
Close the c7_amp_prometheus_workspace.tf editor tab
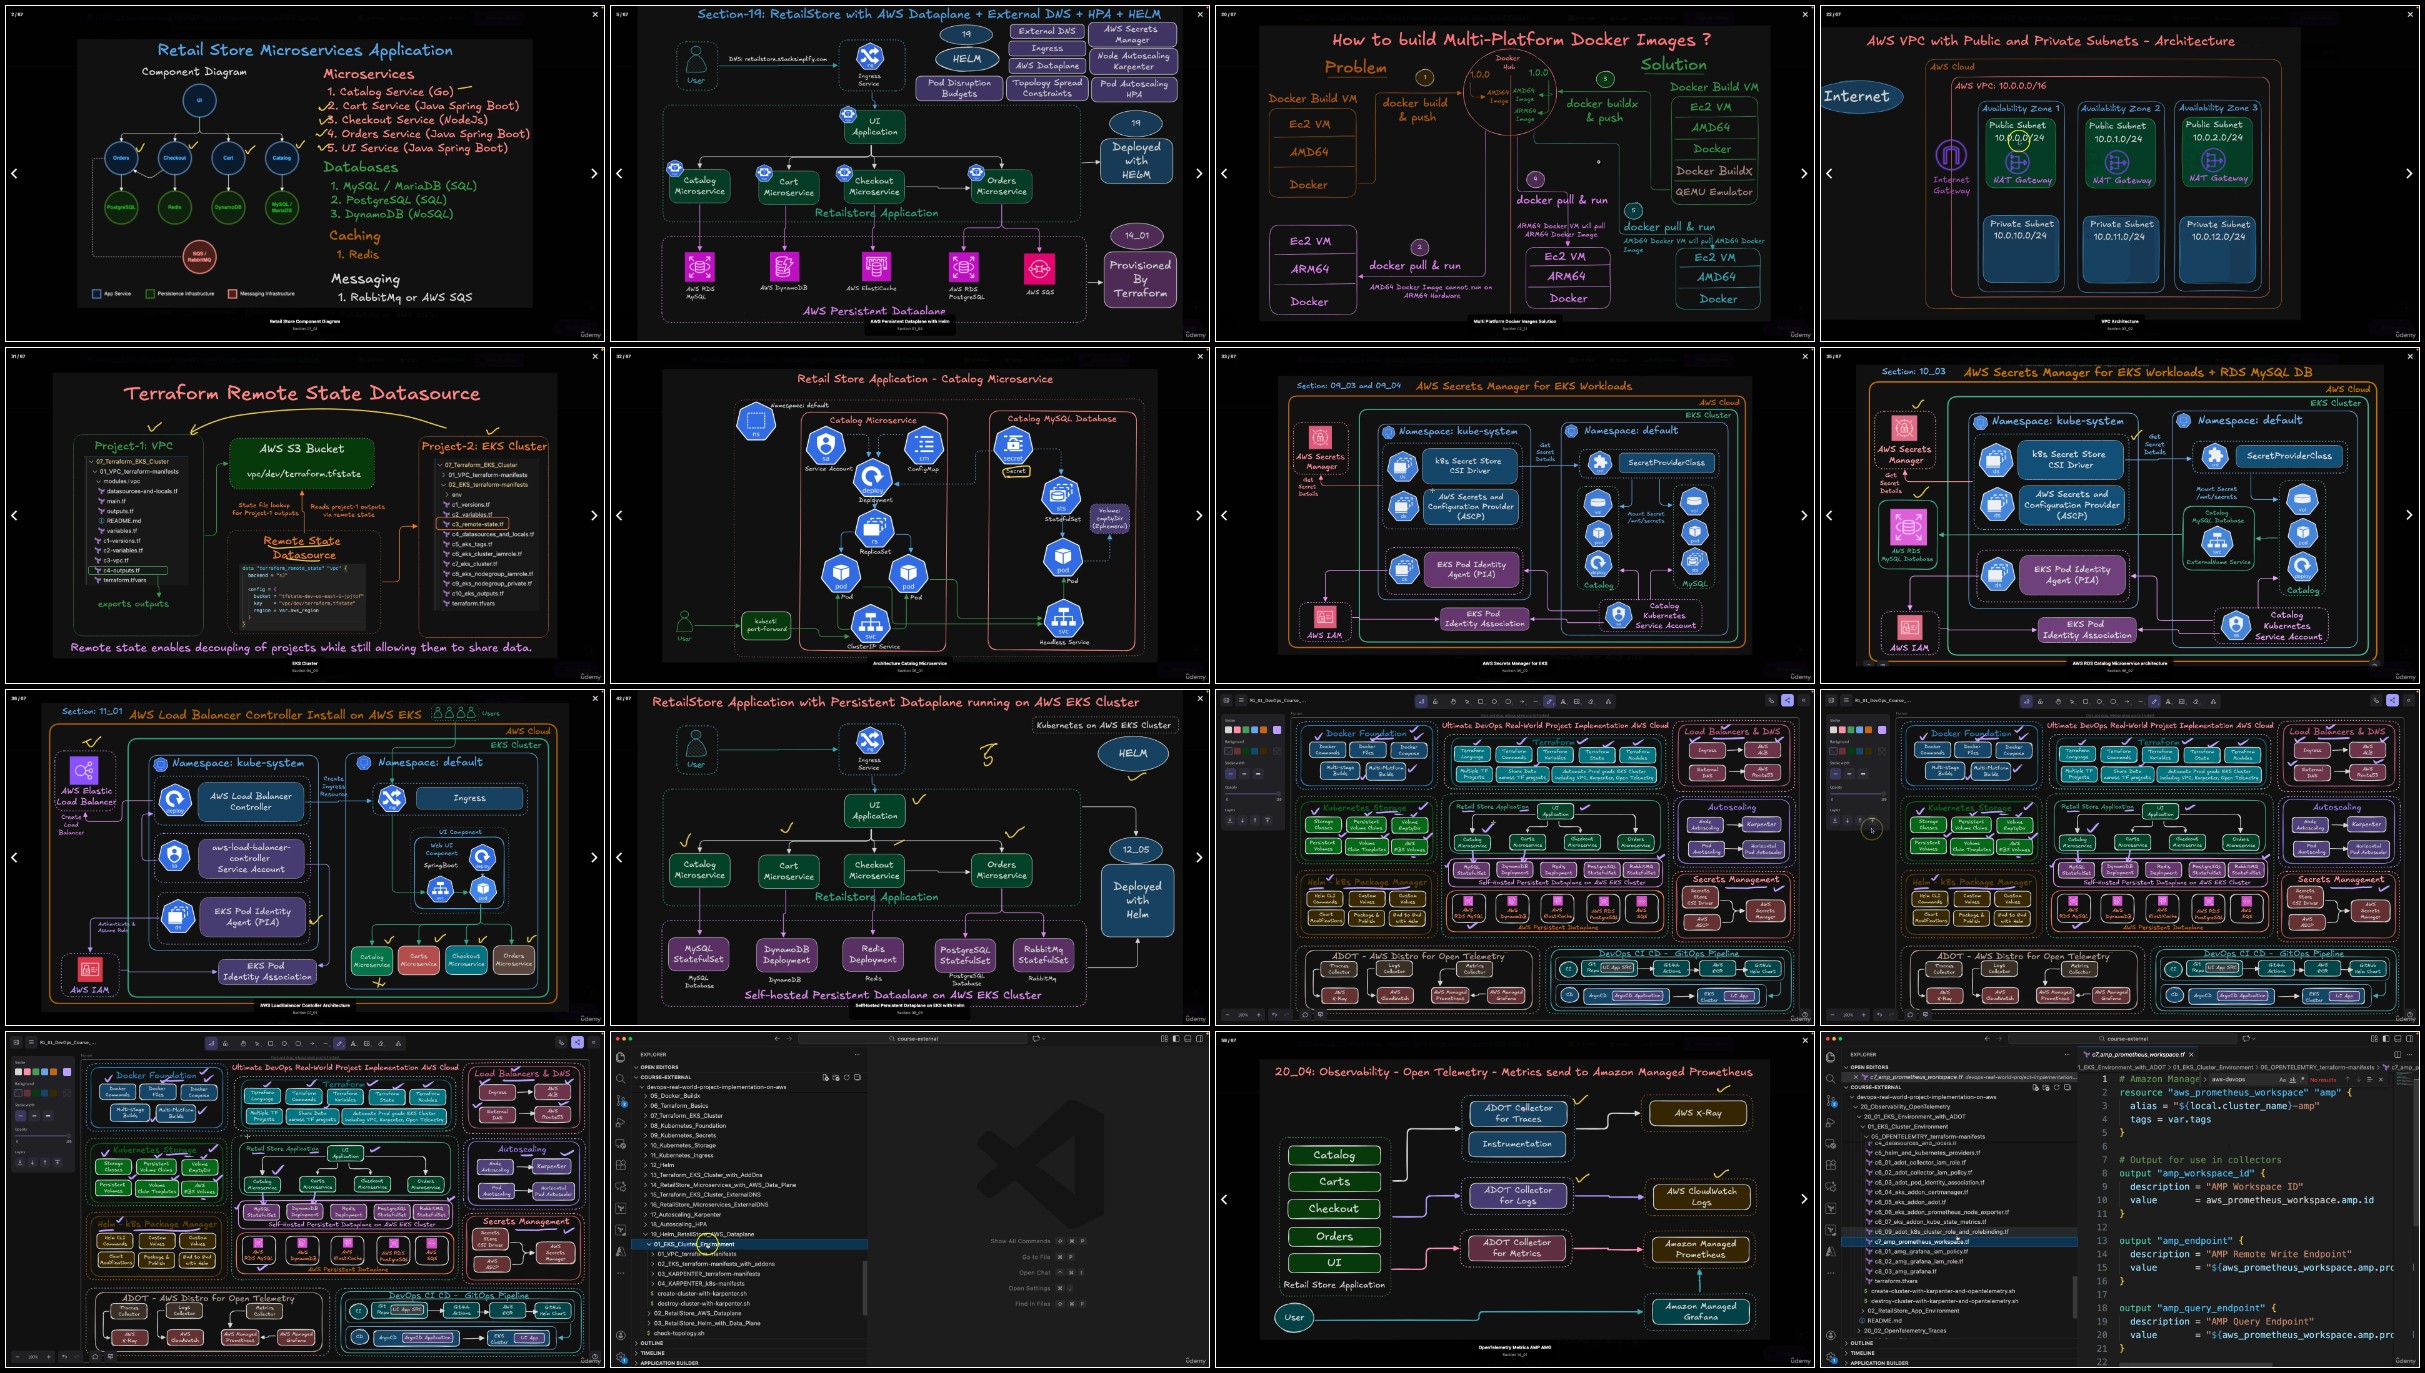(x=2190, y=1054)
